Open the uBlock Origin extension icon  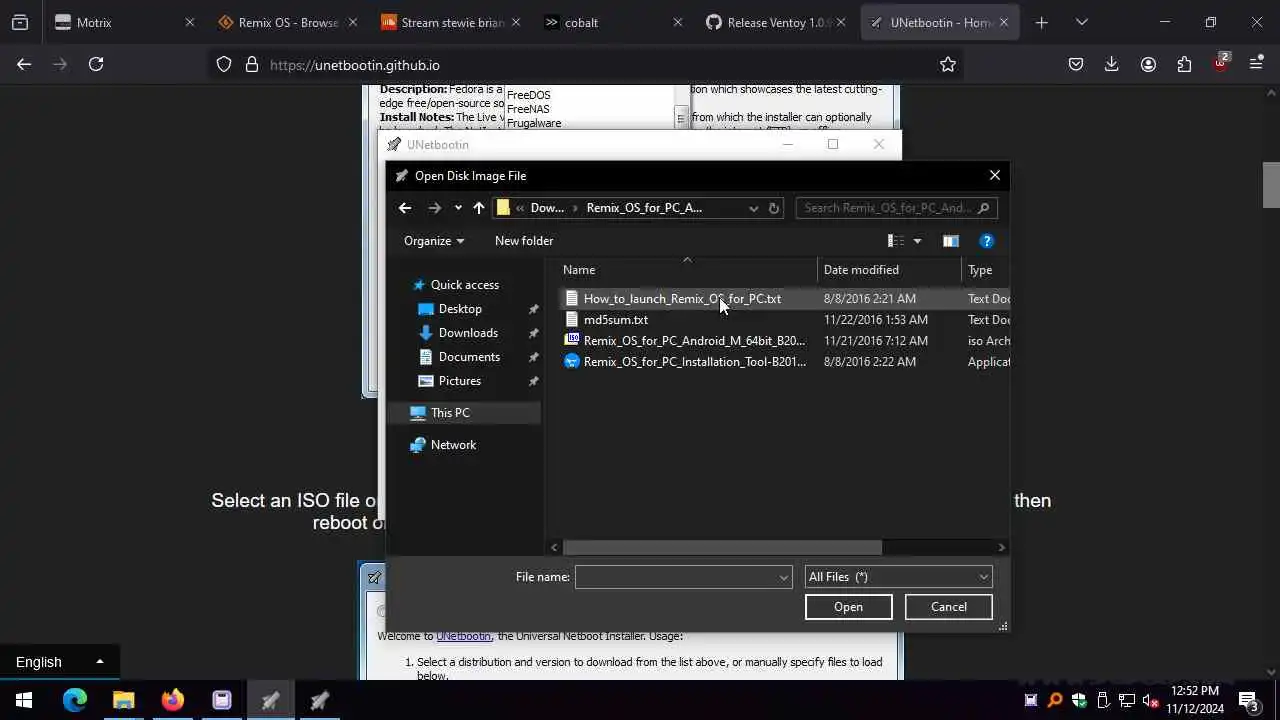[1221, 63]
